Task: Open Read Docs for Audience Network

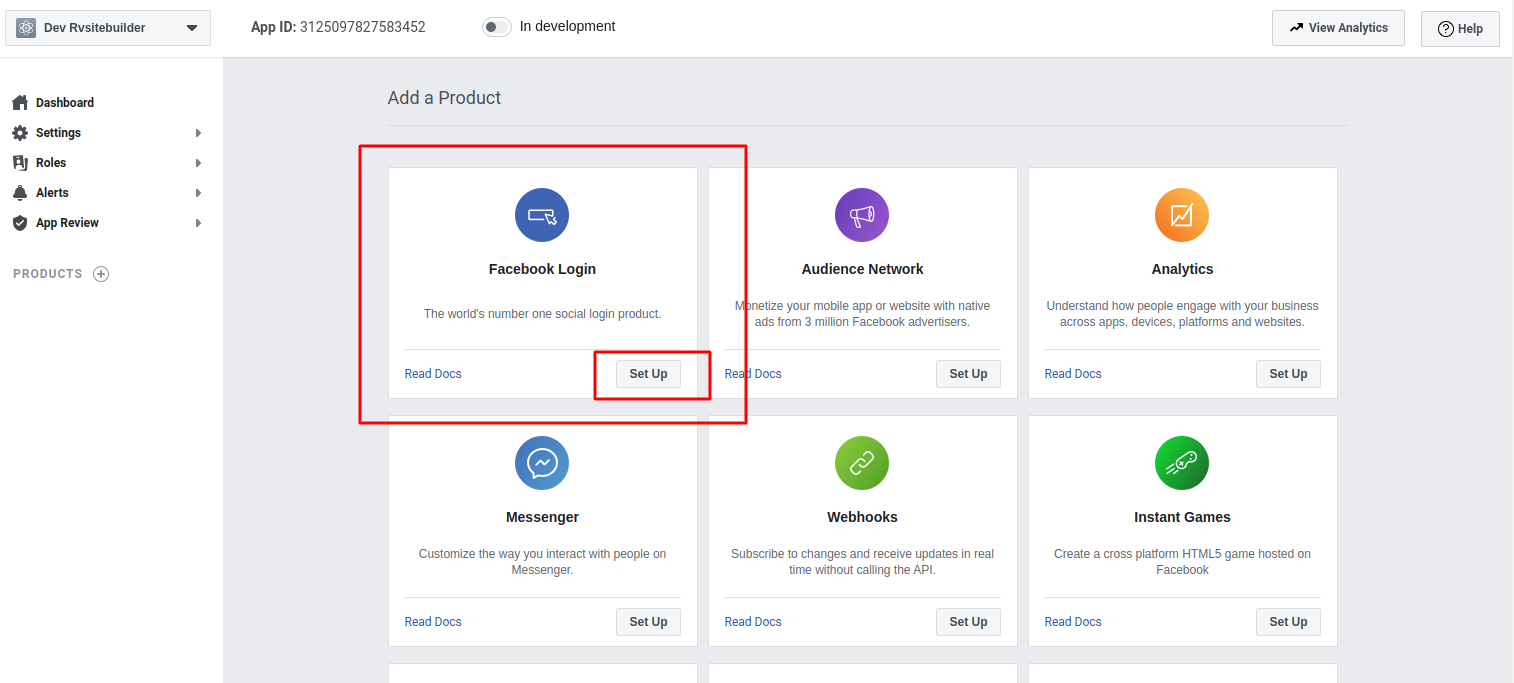Action: tap(753, 374)
